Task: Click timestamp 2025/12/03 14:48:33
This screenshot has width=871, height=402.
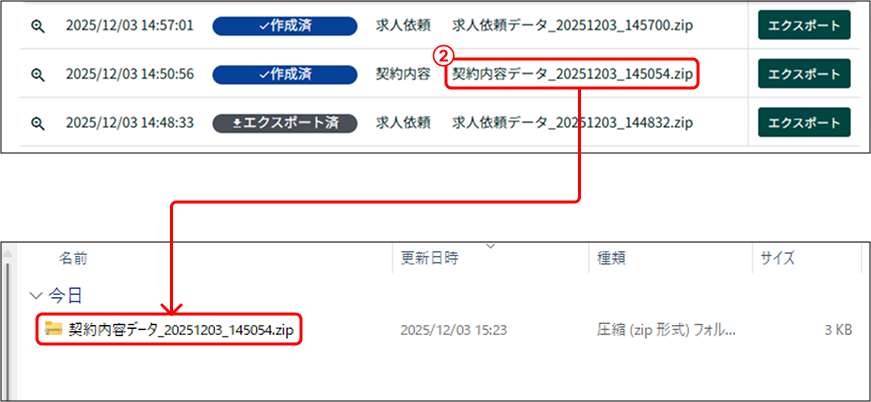Action: [x=130, y=123]
